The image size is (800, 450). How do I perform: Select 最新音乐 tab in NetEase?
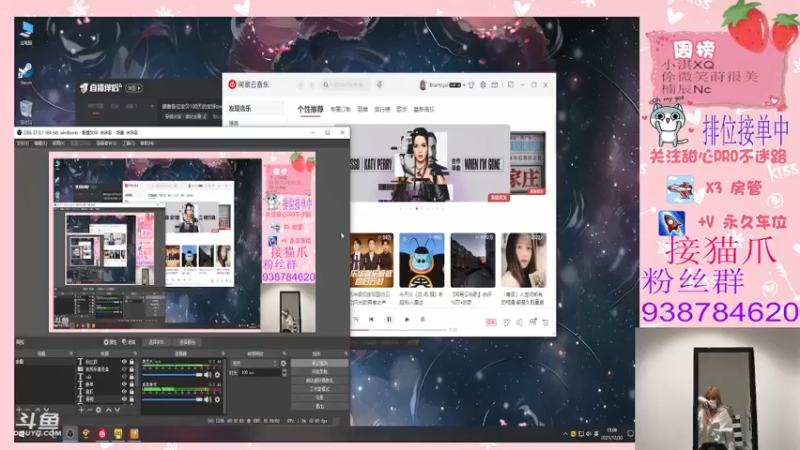(424, 109)
